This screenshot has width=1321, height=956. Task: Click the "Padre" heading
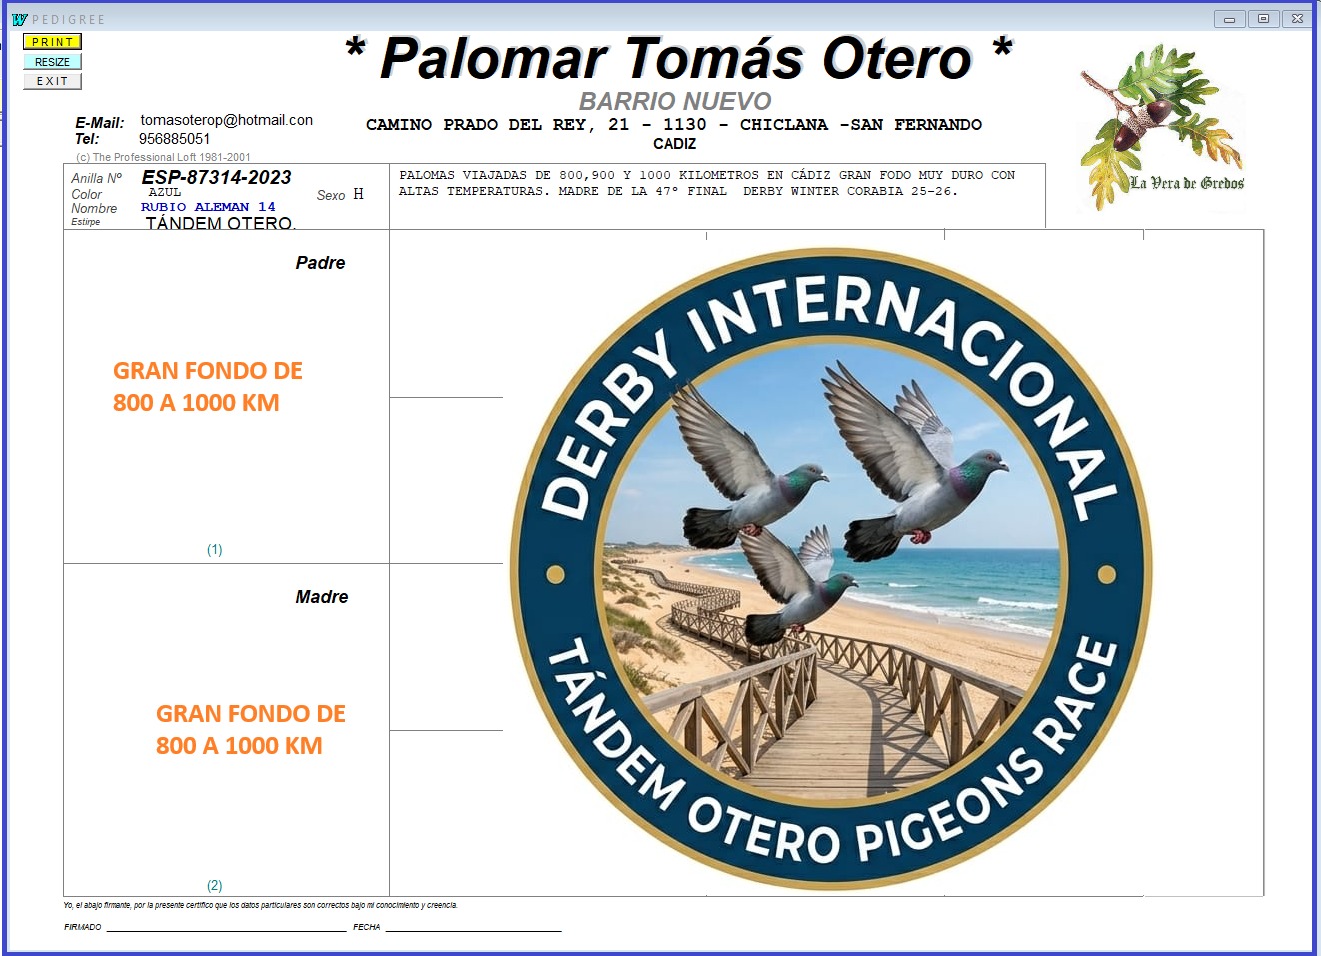pyautogui.click(x=320, y=263)
